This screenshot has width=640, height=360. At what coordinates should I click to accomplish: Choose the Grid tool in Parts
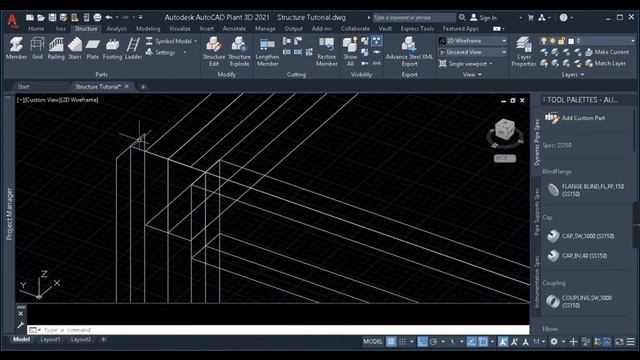(x=37, y=49)
